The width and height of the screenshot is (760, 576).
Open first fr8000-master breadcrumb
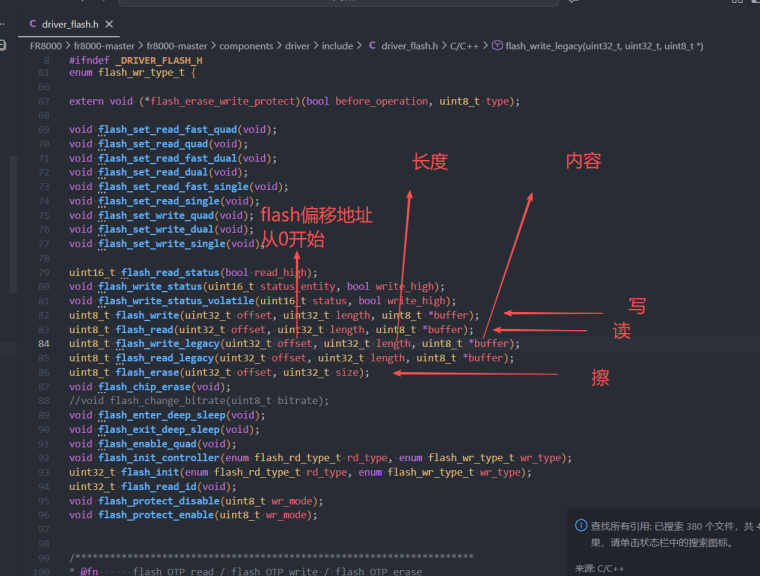104,46
